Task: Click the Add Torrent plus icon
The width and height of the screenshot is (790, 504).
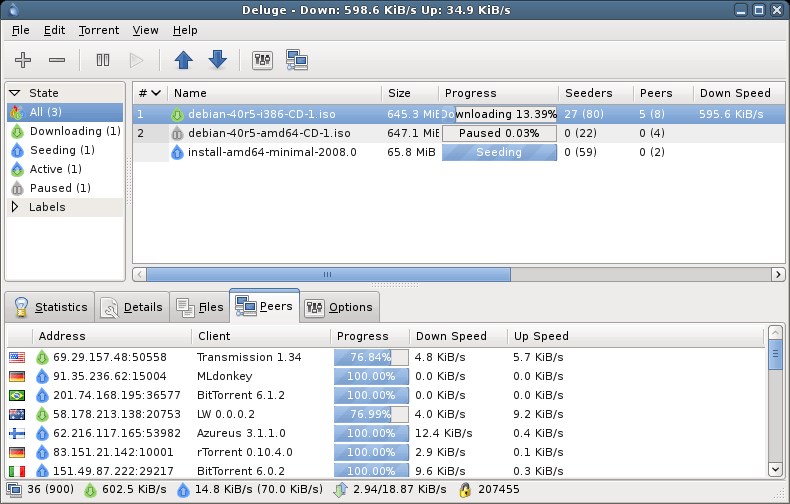Action: click(23, 60)
